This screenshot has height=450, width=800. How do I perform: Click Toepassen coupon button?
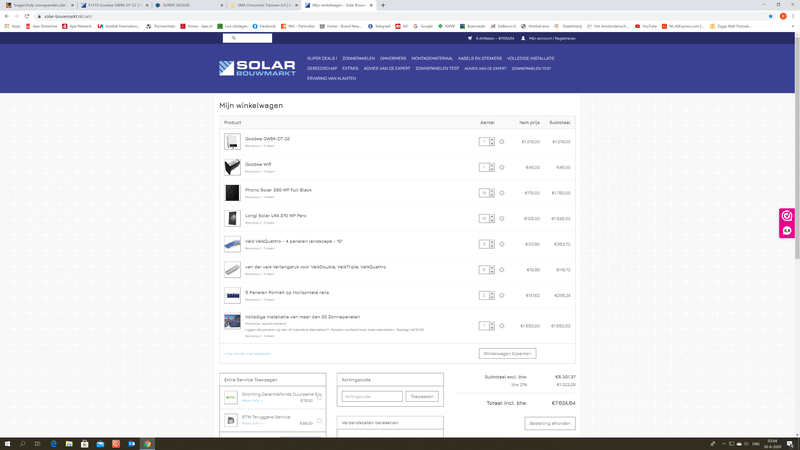422,396
